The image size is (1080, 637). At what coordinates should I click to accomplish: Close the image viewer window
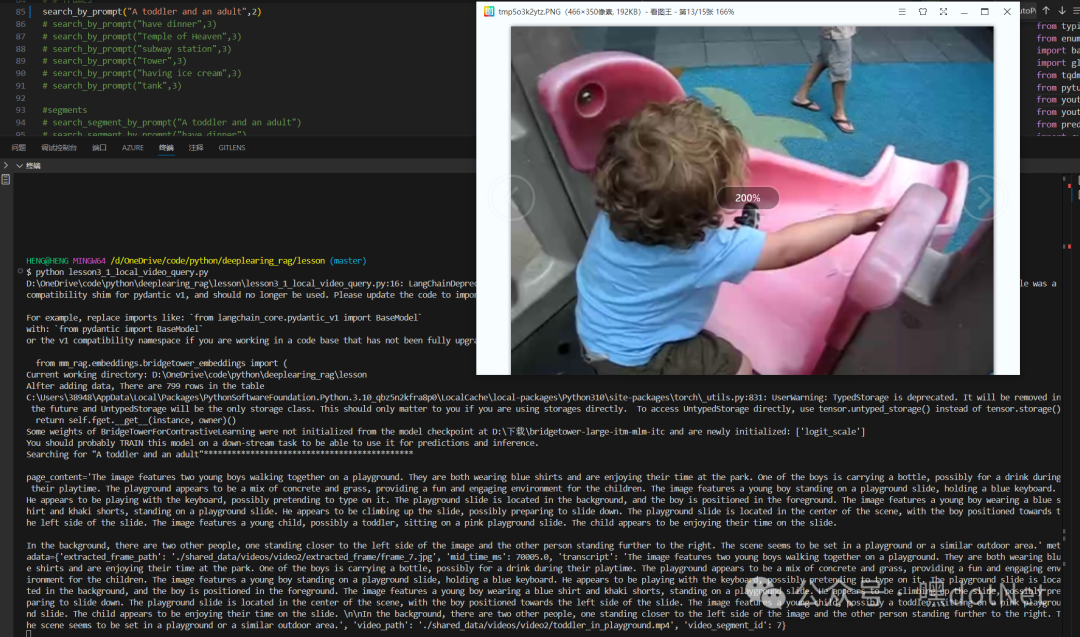pos(1007,12)
